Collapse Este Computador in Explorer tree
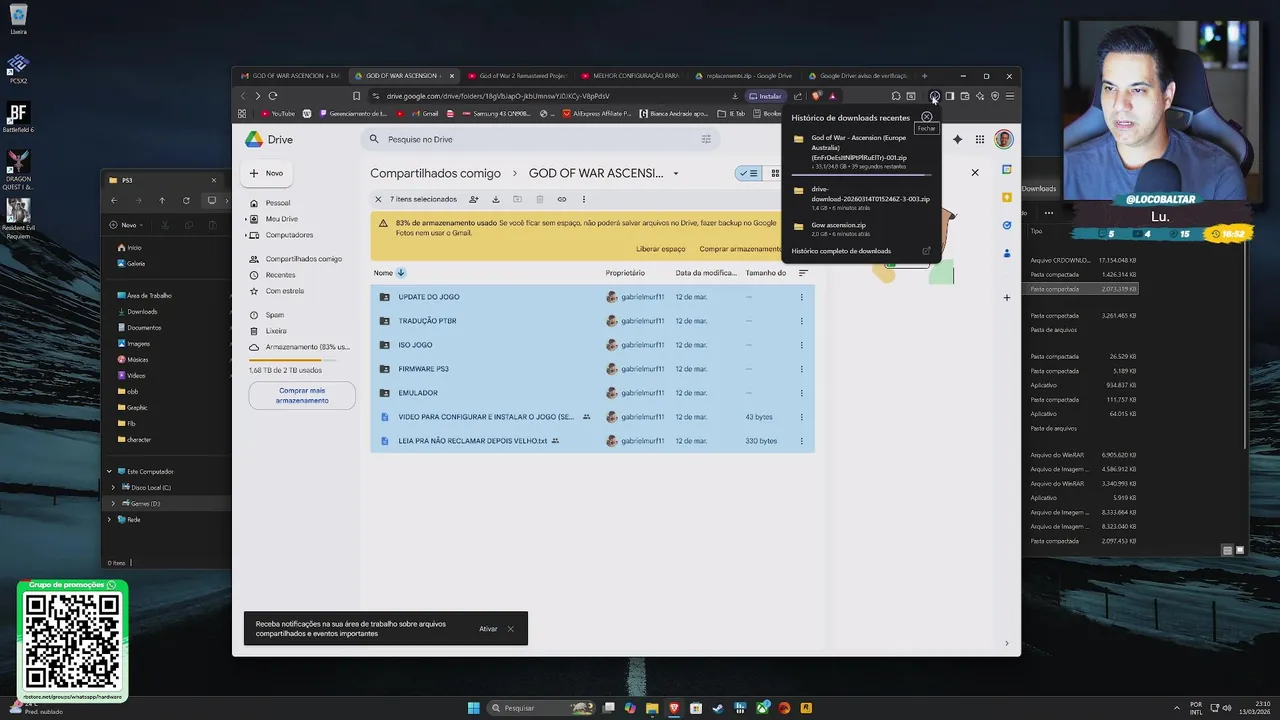The image size is (1280, 720). tap(110, 471)
